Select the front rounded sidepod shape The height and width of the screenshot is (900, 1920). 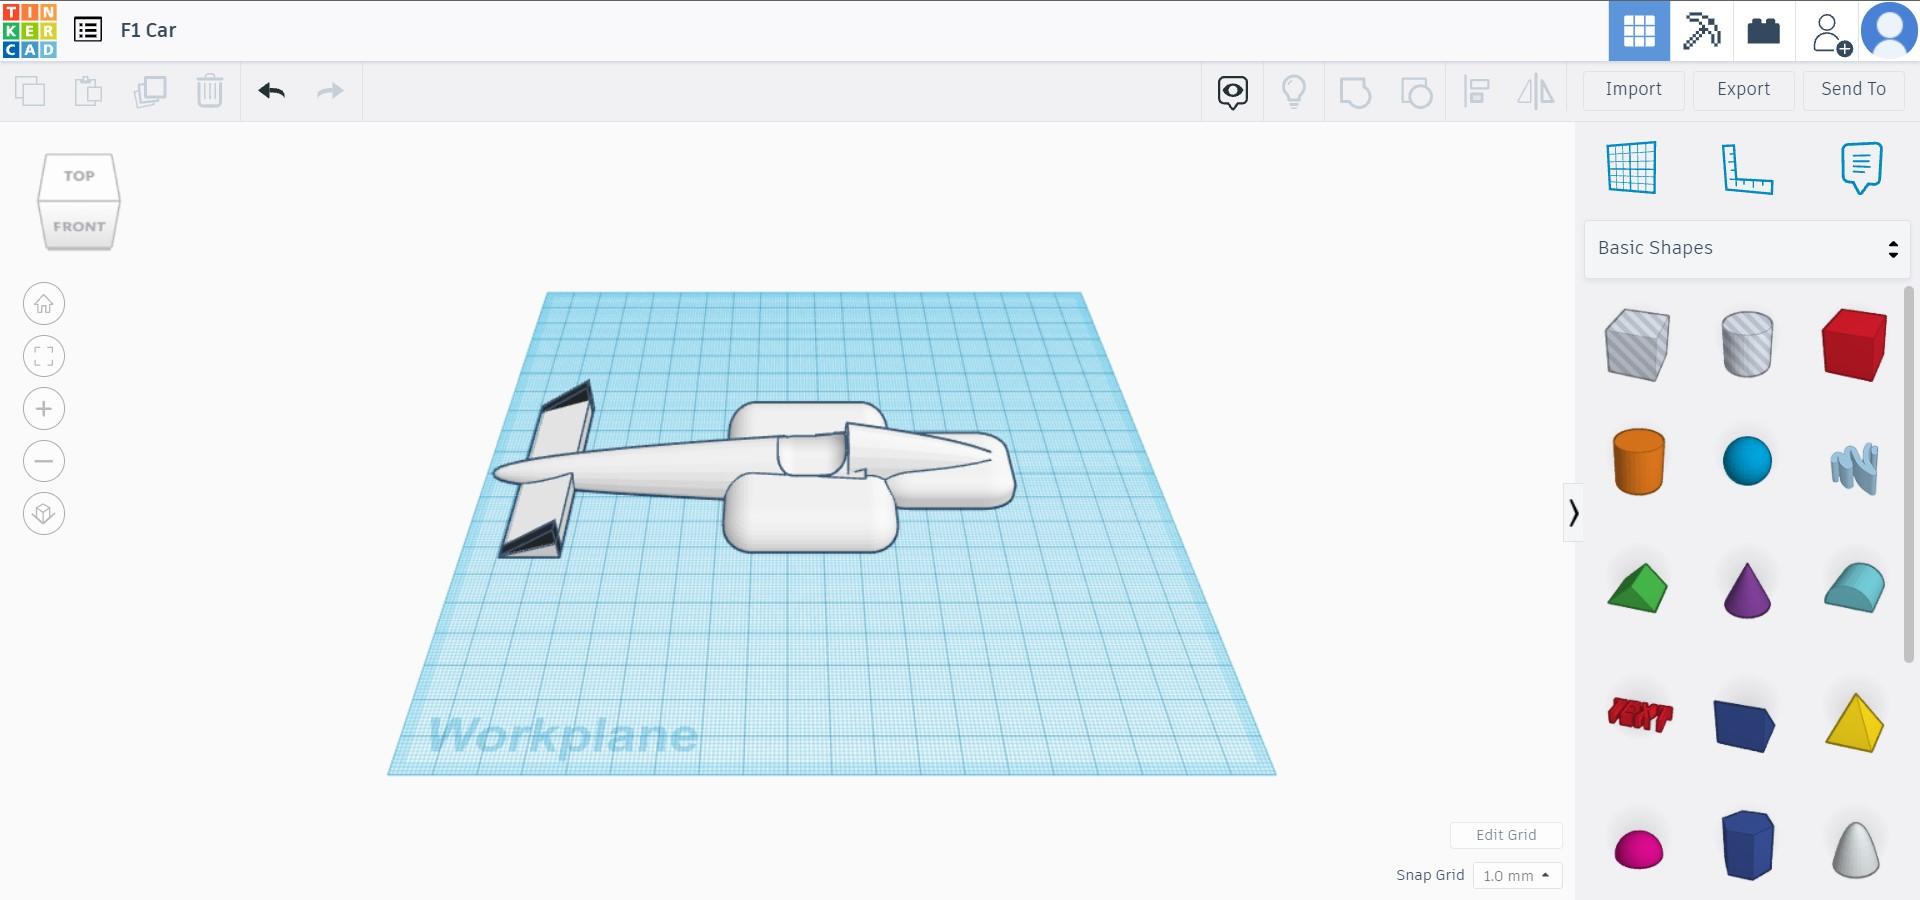point(810,513)
